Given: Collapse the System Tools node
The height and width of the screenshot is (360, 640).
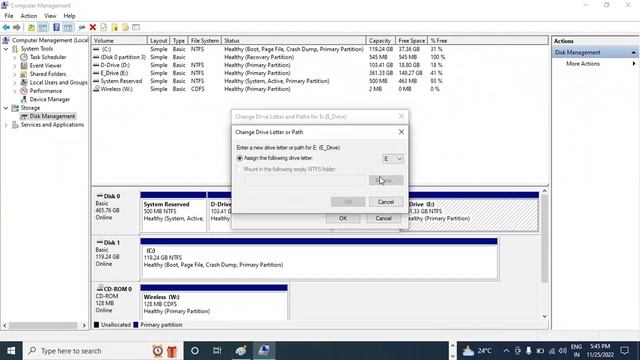Looking at the screenshot, I should (x=6, y=49).
